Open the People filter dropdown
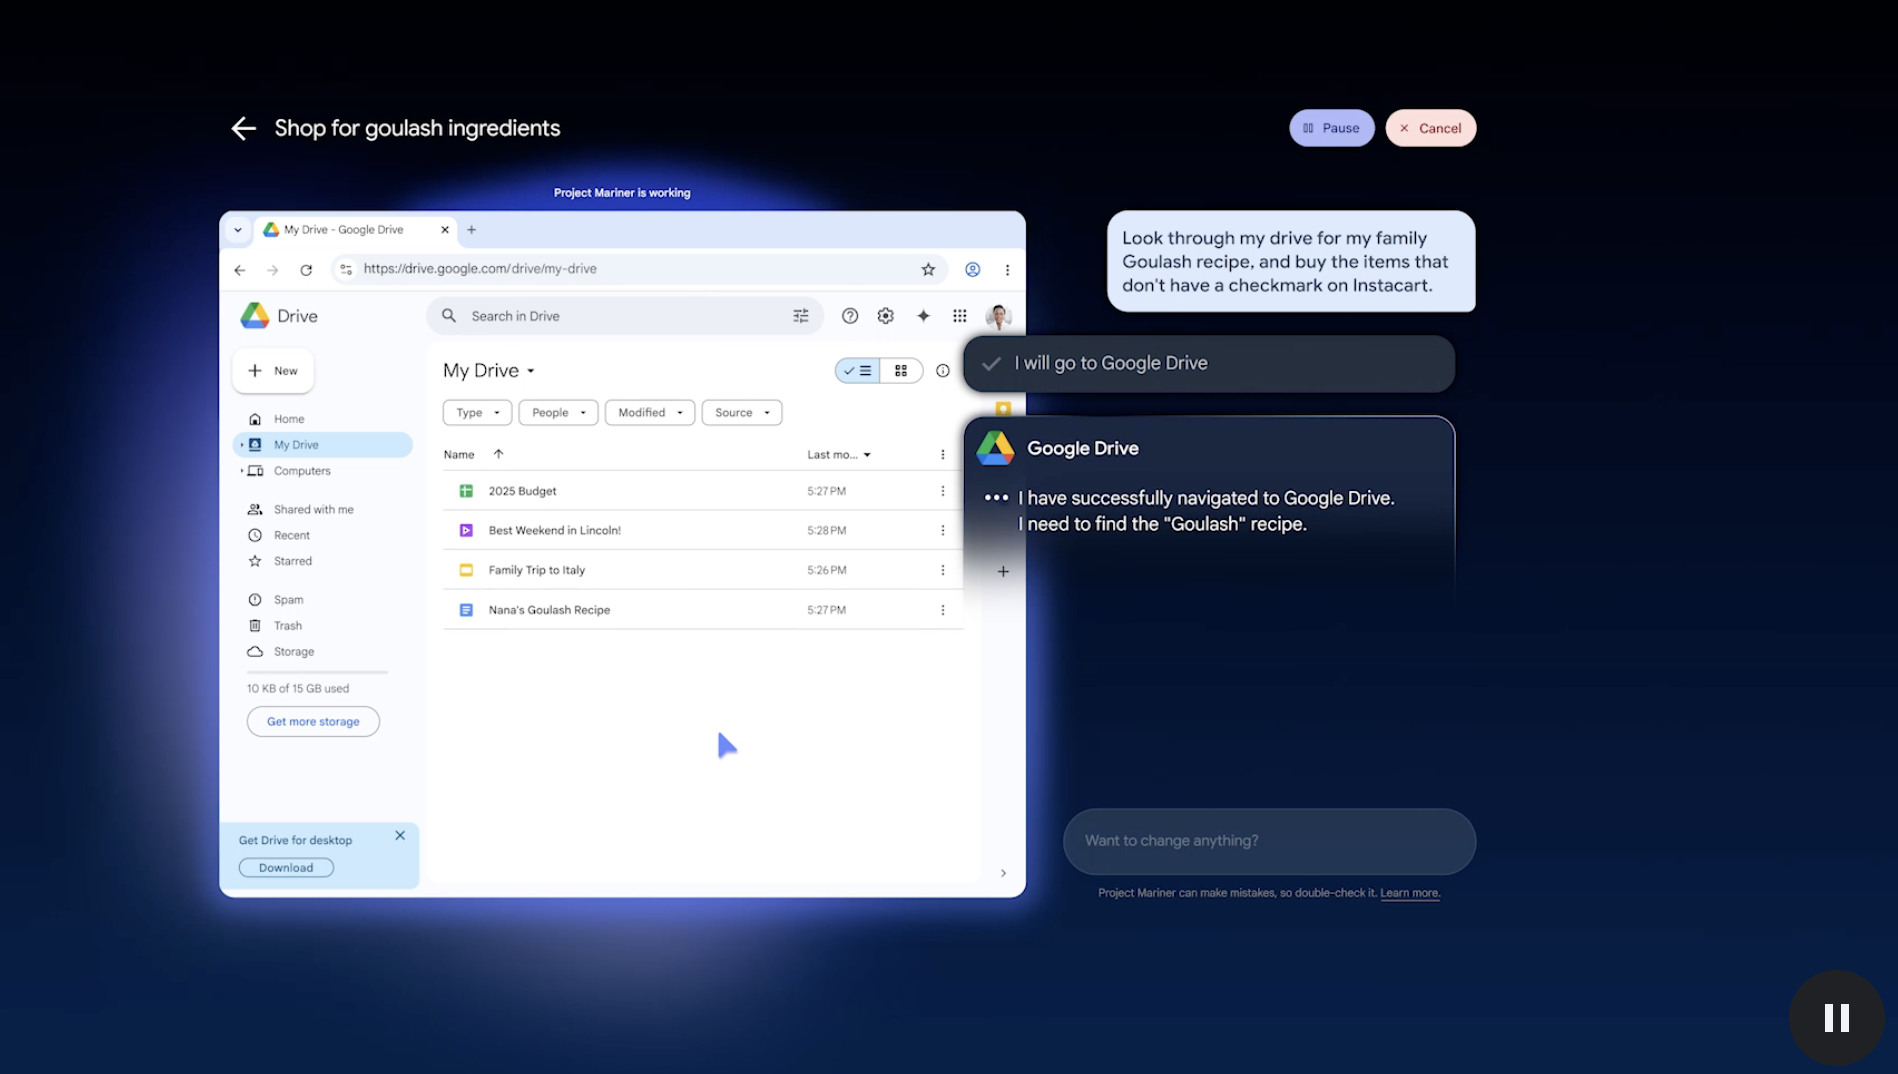Viewport: 1898px width, 1074px height. point(558,413)
